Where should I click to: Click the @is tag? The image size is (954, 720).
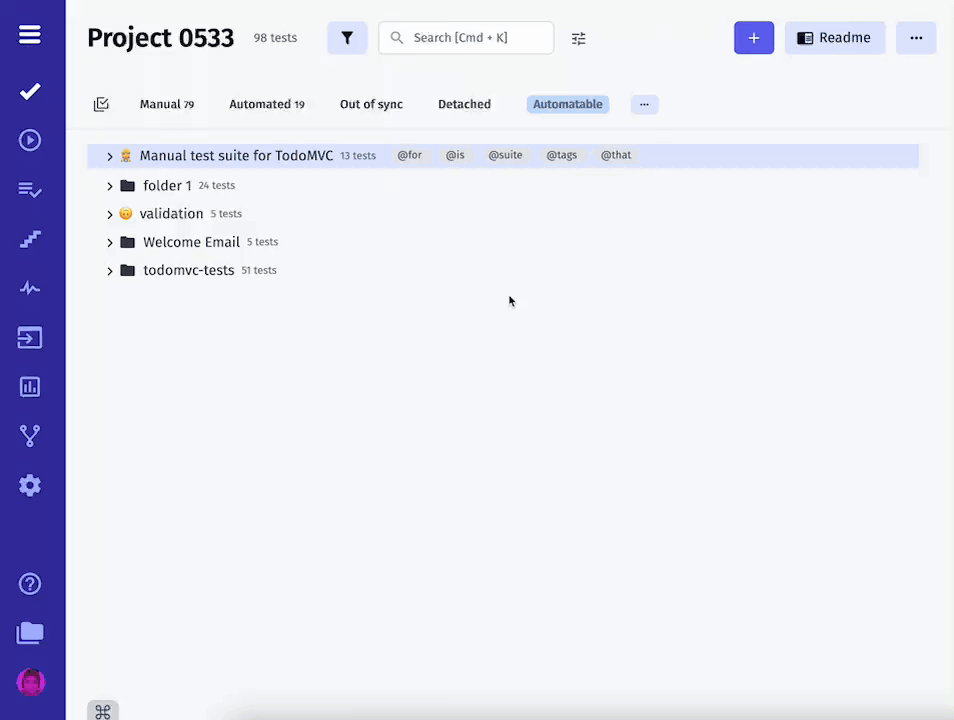click(455, 155)
